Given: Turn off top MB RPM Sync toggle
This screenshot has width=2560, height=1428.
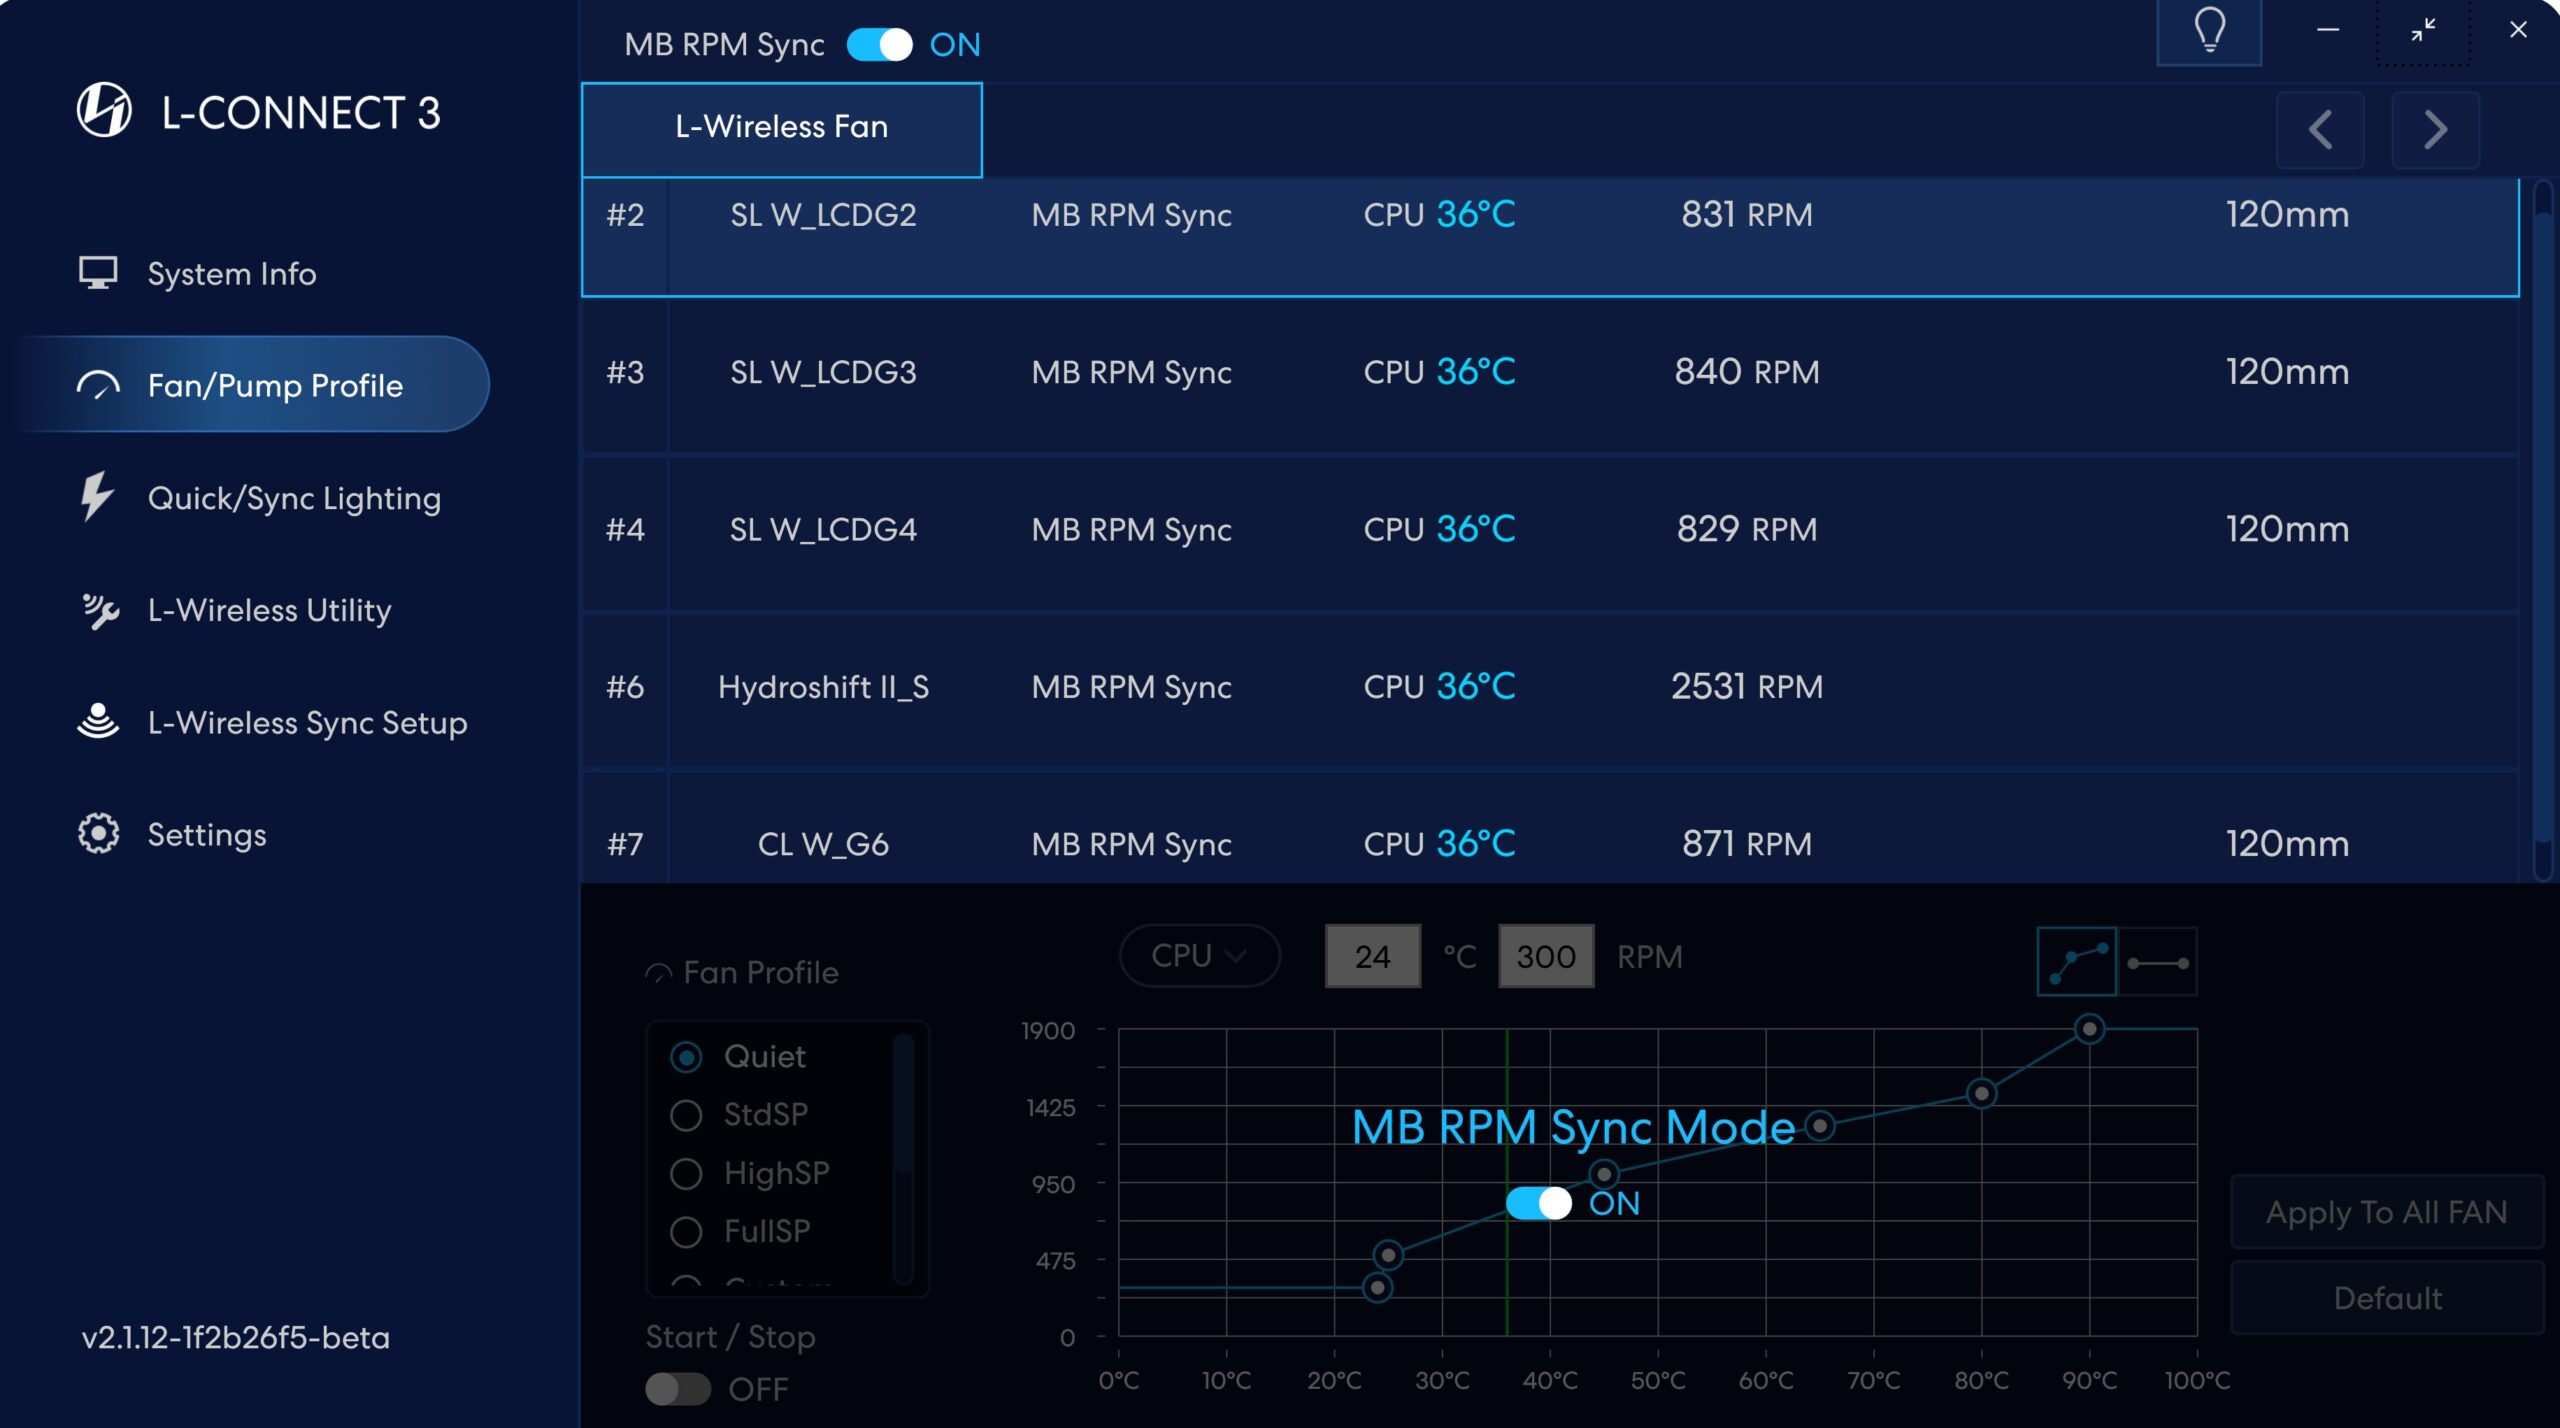Looking at the screenshot, I should coord(879,45).
